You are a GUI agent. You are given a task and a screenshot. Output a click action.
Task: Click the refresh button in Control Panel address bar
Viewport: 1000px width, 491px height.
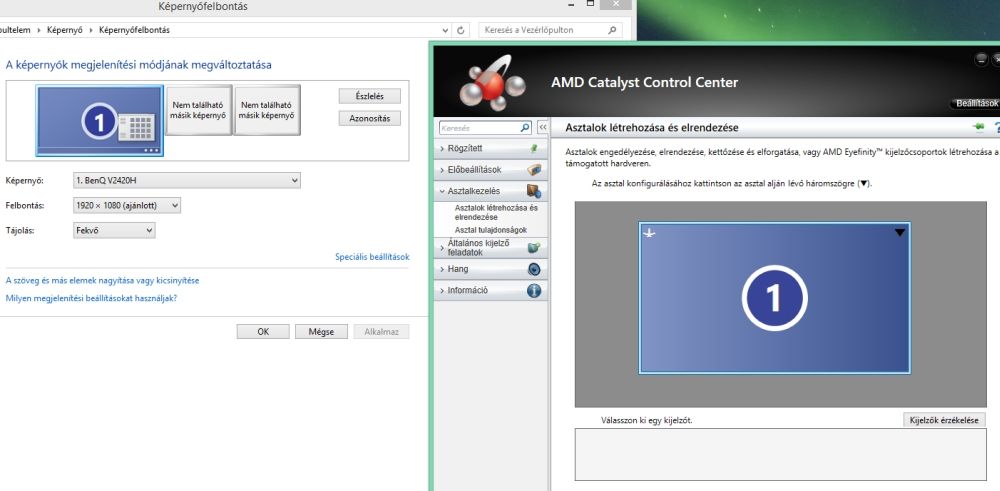click(461, 30)
